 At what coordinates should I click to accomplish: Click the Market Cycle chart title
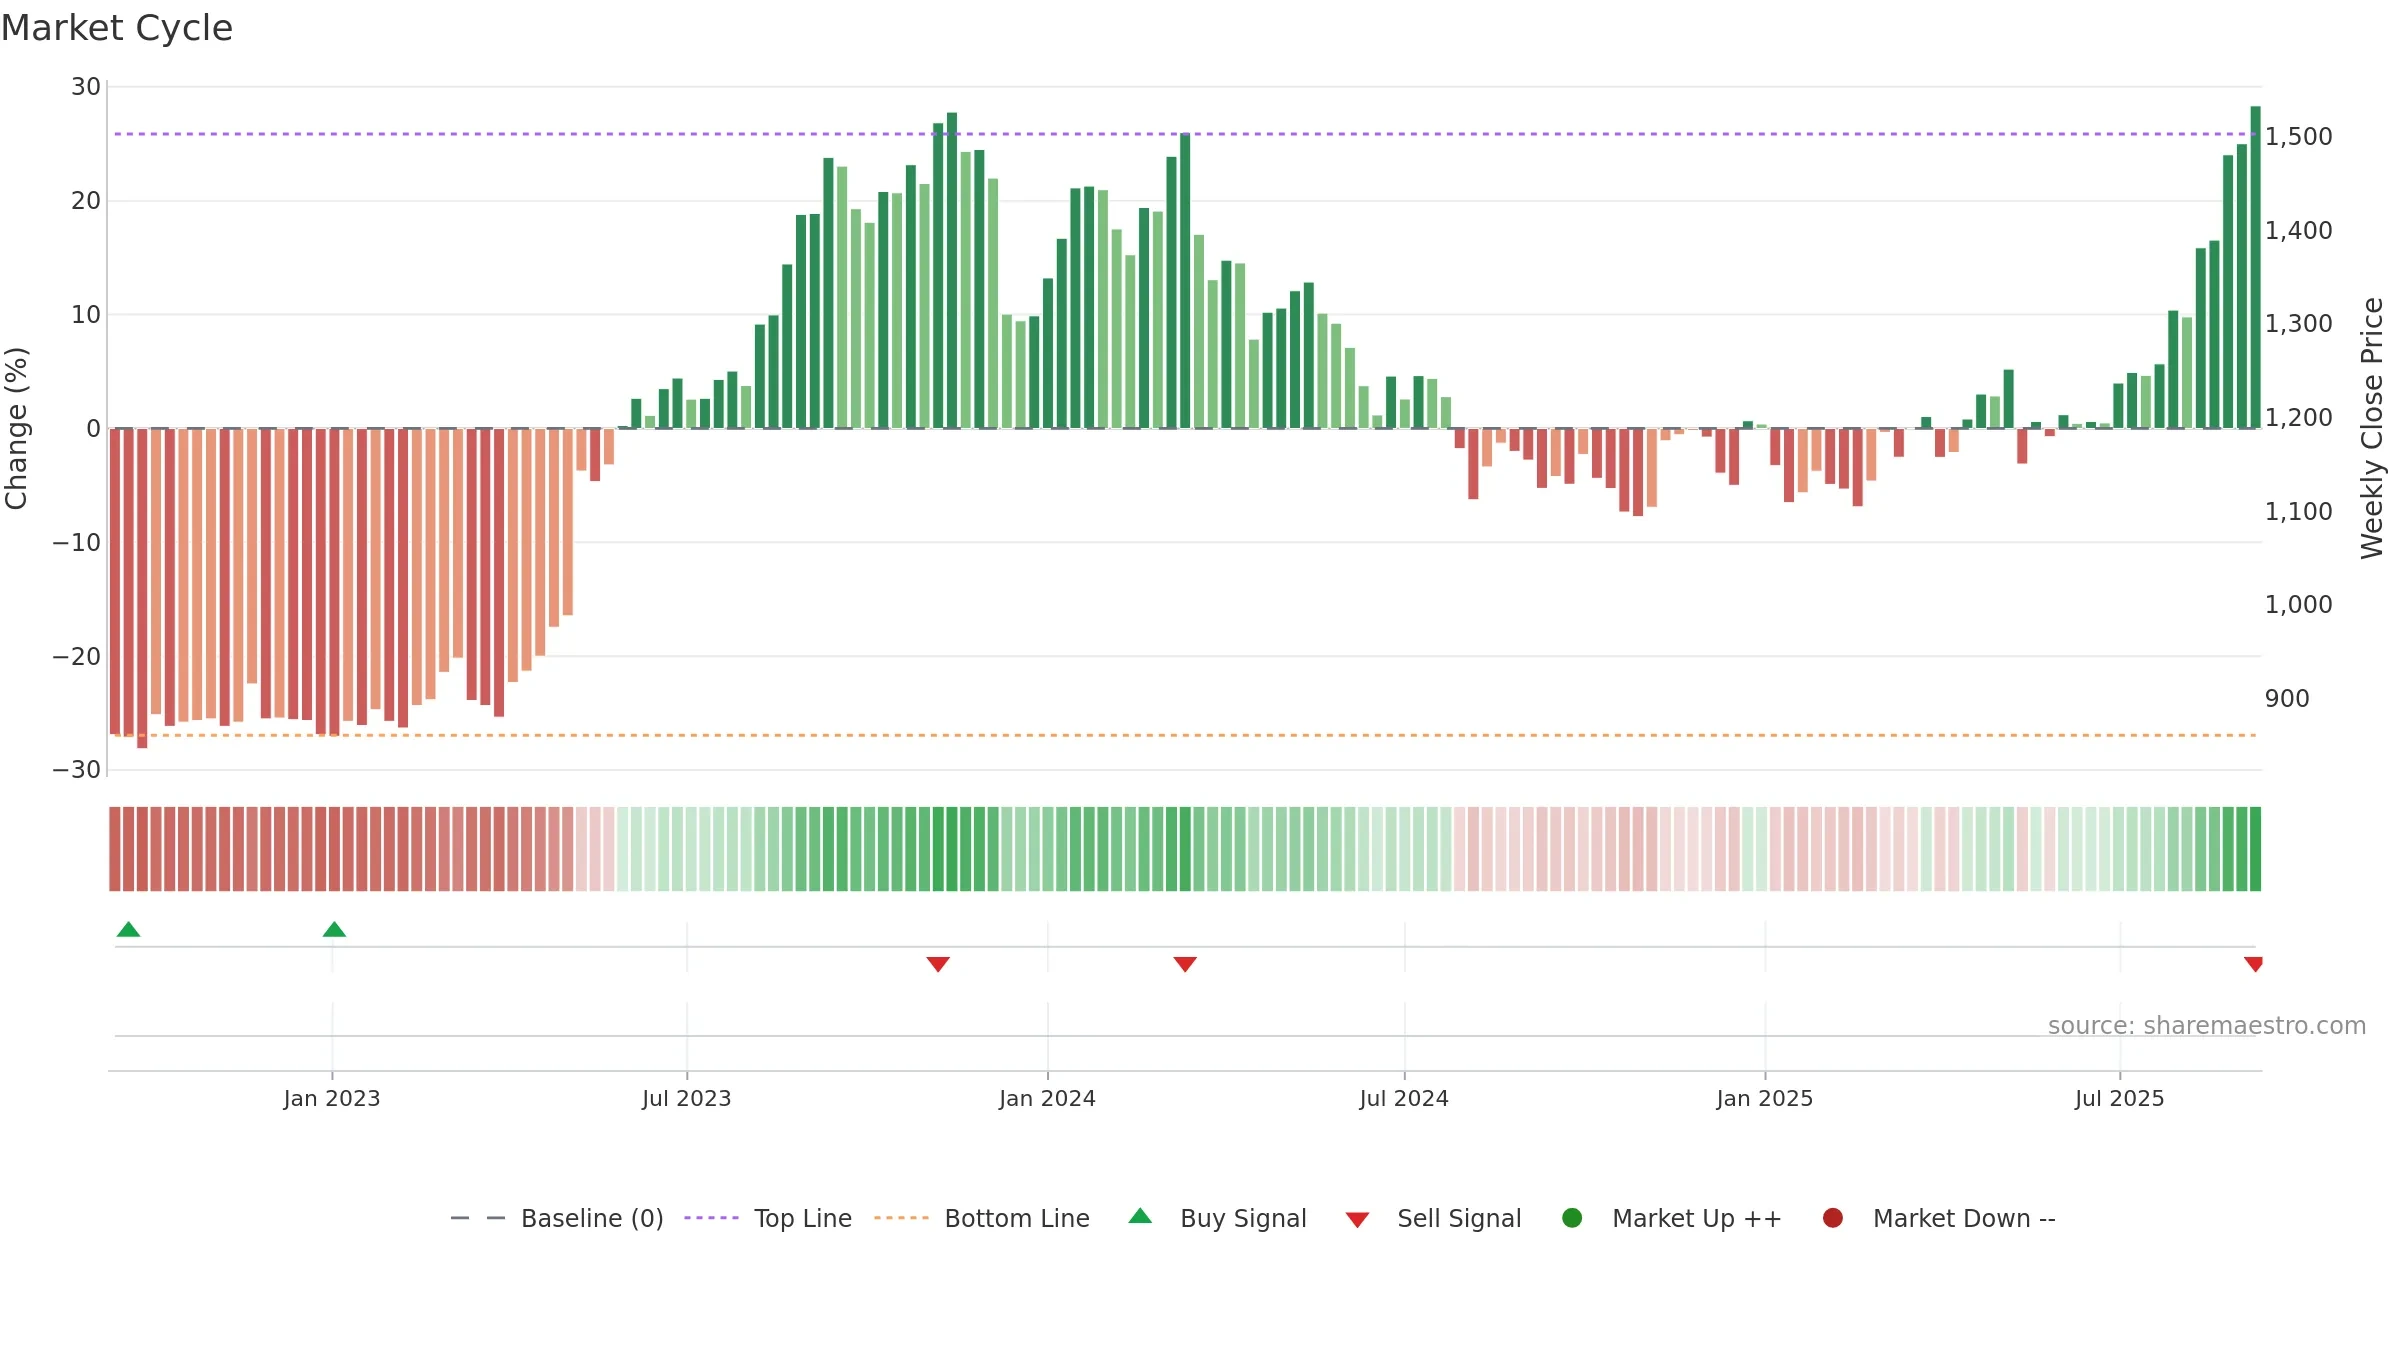point(117,28)
